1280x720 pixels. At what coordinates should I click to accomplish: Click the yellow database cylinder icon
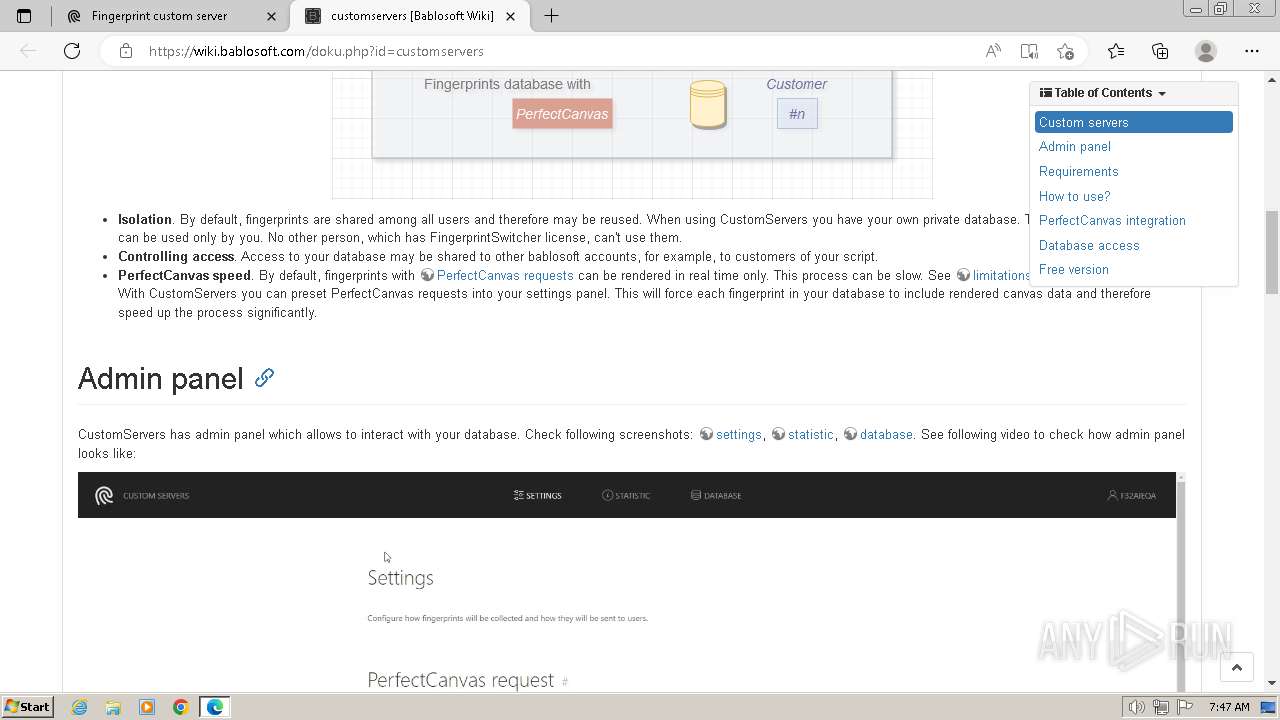tap(708, 106)
